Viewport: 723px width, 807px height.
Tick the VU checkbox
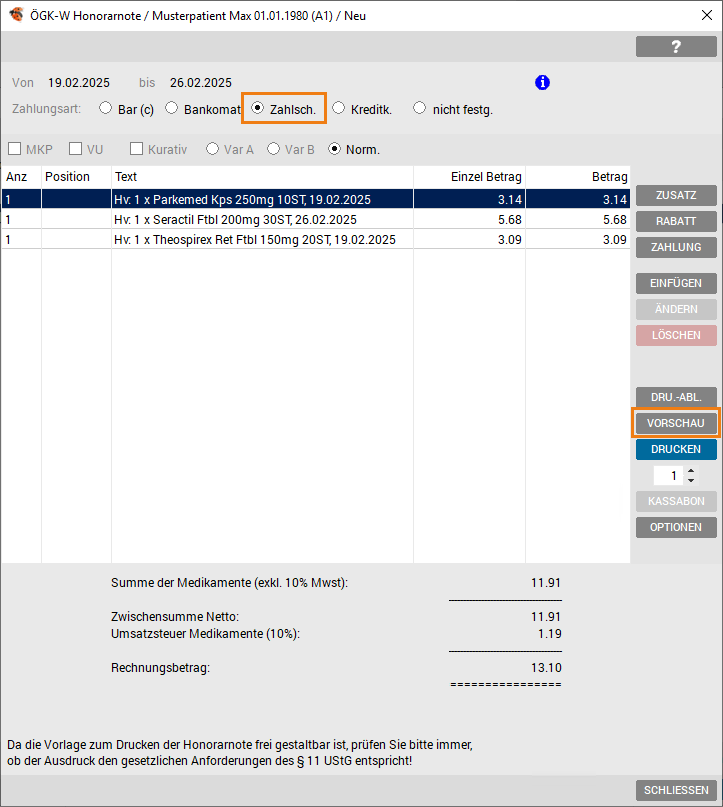click(x=76, y=149)
